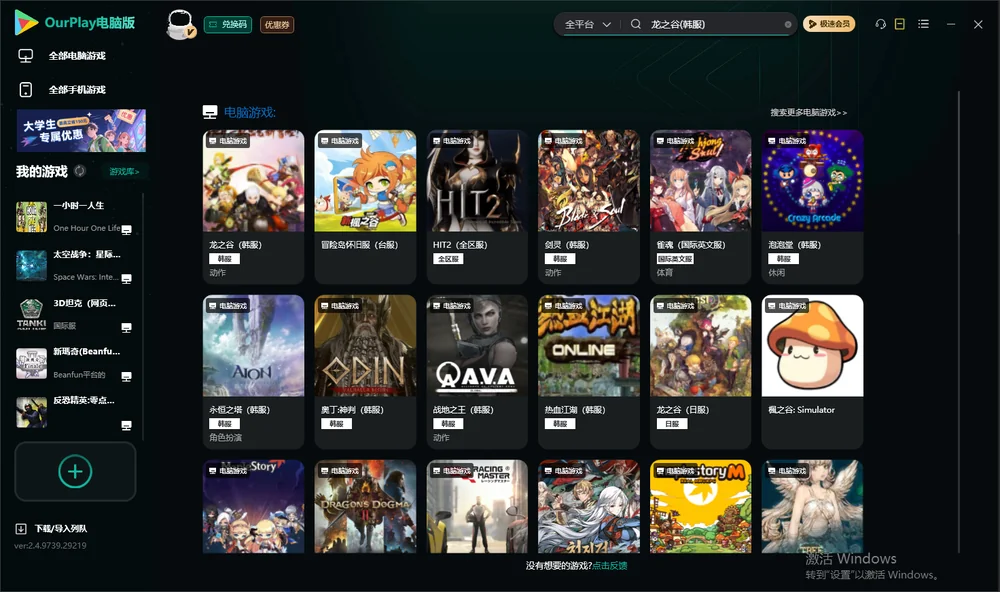Open the 全部手机游戏 section
This screenshot has width=1000, height=592.
tap(77, 90)
